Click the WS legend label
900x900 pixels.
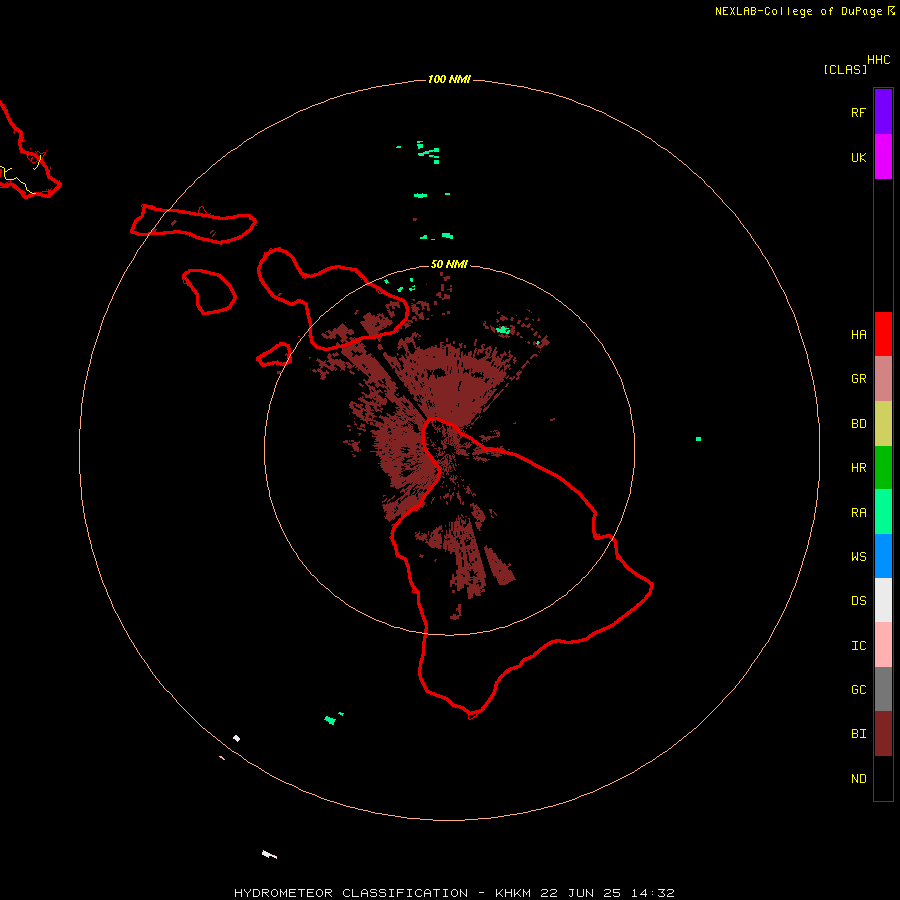[x=858, y=557]
